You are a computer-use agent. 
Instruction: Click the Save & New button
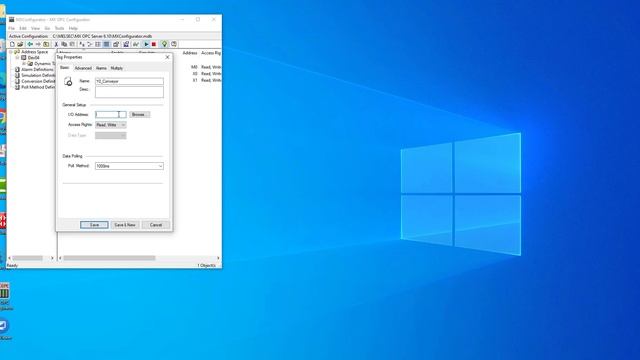point(125,225)
